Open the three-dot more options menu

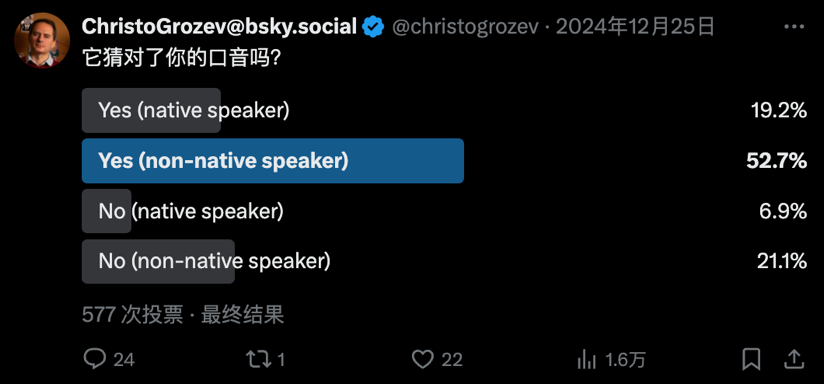pos(794,27)
